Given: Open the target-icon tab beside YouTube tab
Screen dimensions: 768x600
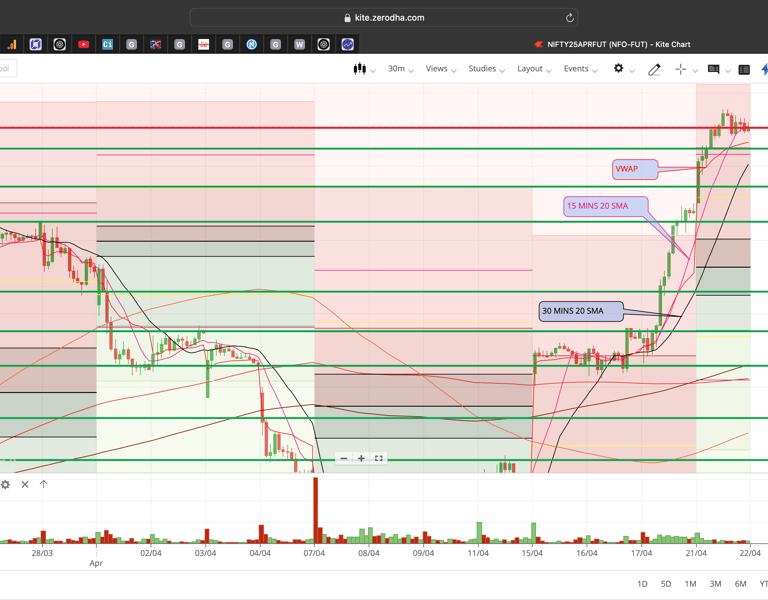Looking at the screenshot, I should pos(59,45).
